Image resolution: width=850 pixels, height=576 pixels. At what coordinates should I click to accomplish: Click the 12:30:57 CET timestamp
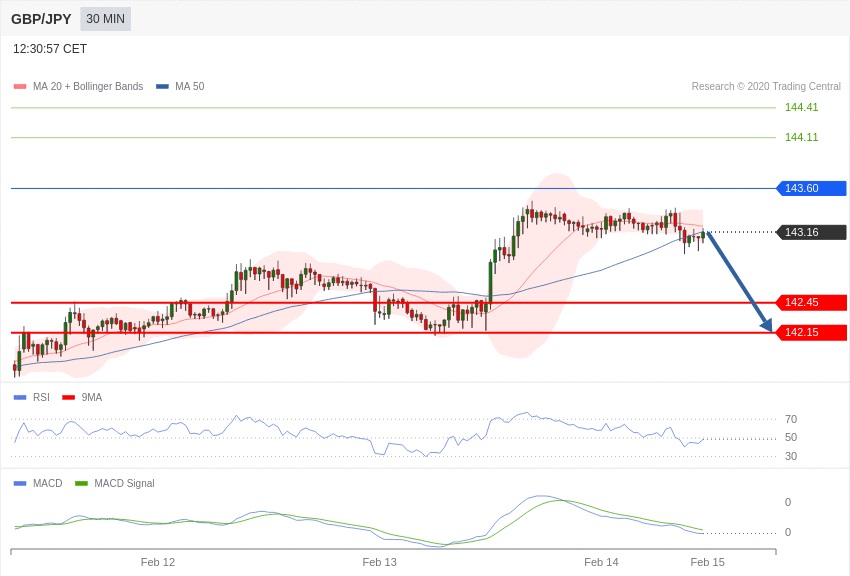50,49
